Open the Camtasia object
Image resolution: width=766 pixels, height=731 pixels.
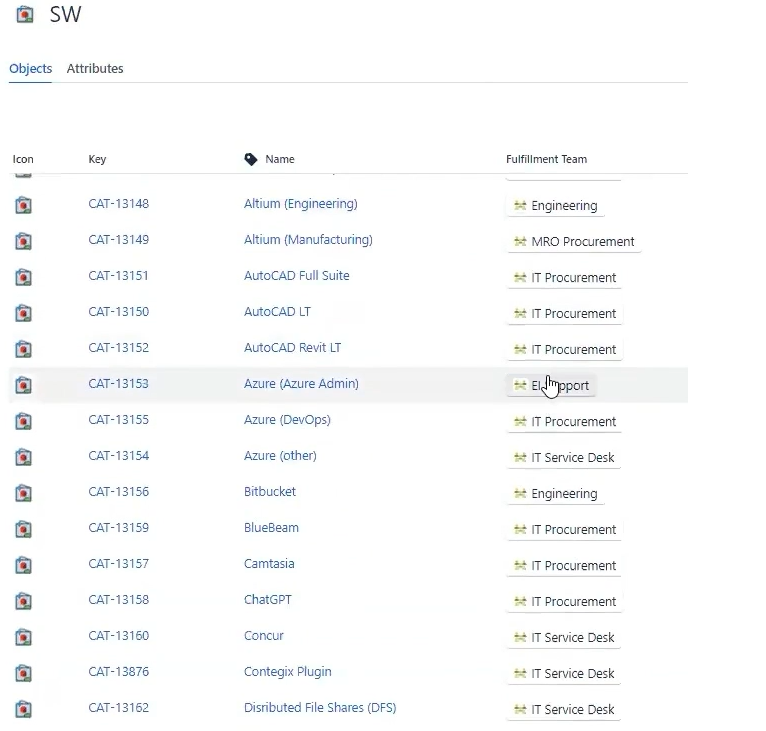269,564
